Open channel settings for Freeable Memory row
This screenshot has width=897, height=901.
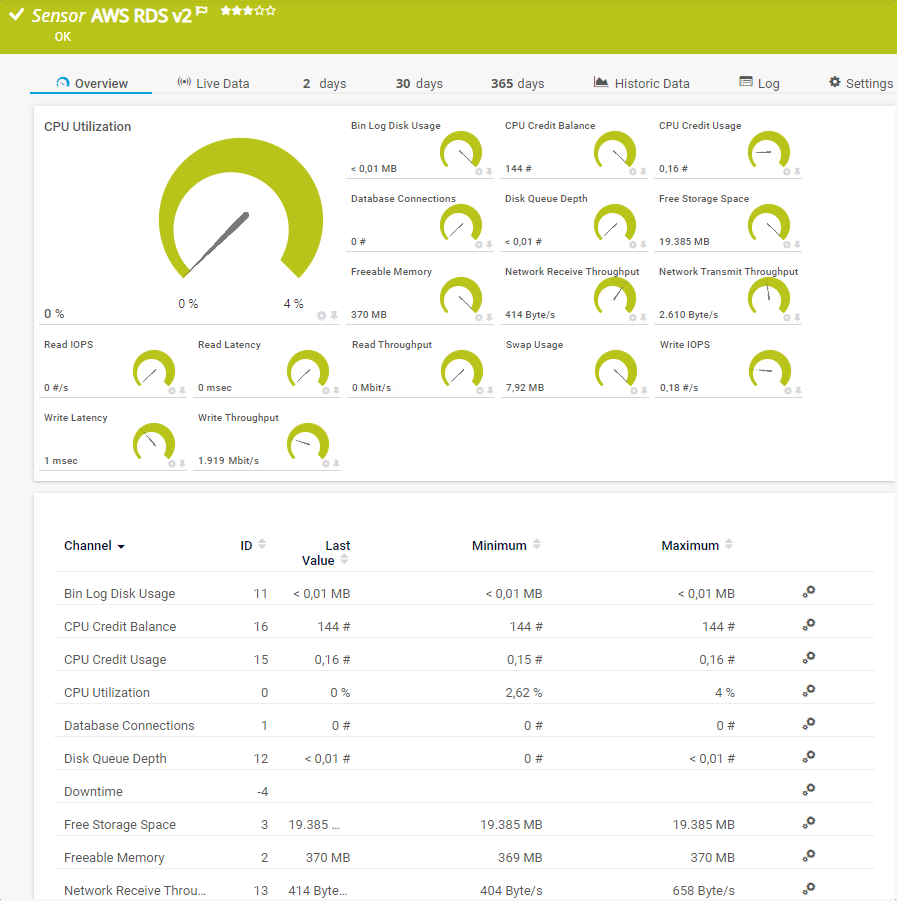point(809,856)
